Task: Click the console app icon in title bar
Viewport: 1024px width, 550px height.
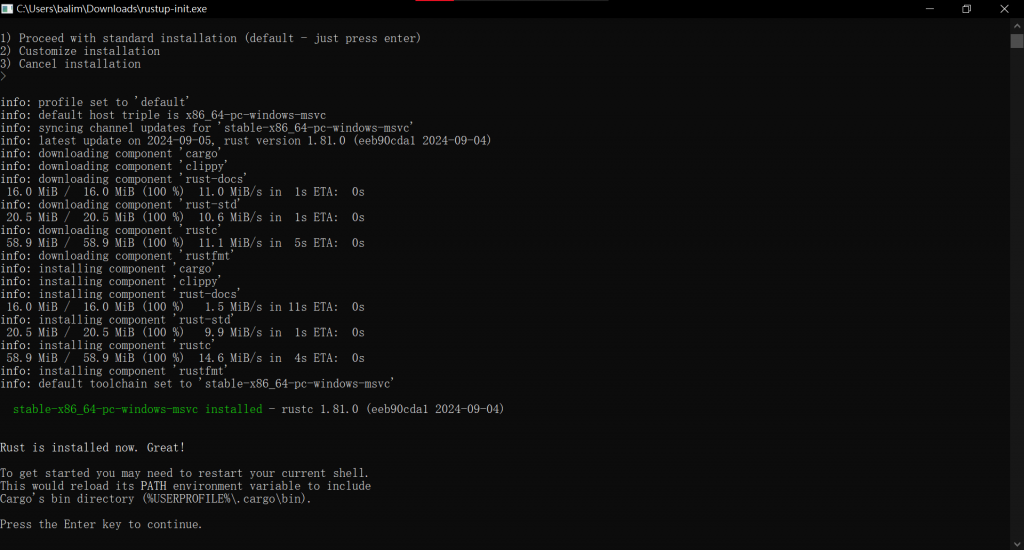Action: pyautogui.click(x=7, y=9)
